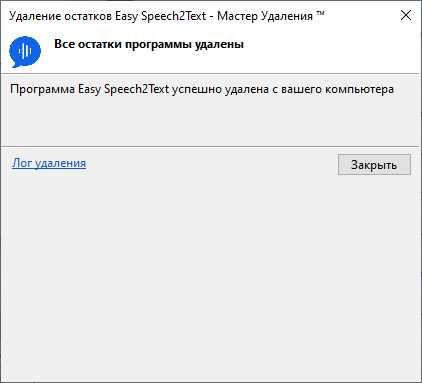This screenshot has width=422, height=383.
Task: Click the separator line above "Лог удаления"
Action: pos(210,146)
